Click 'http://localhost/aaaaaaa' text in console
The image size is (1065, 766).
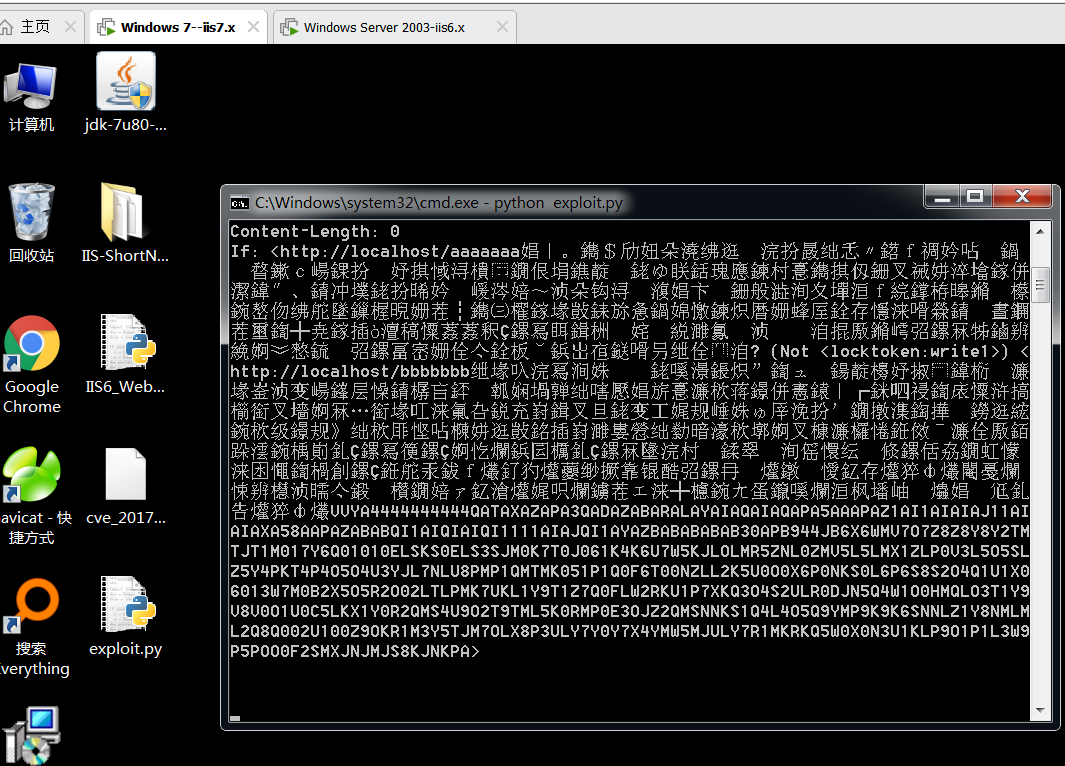(399, 251)
